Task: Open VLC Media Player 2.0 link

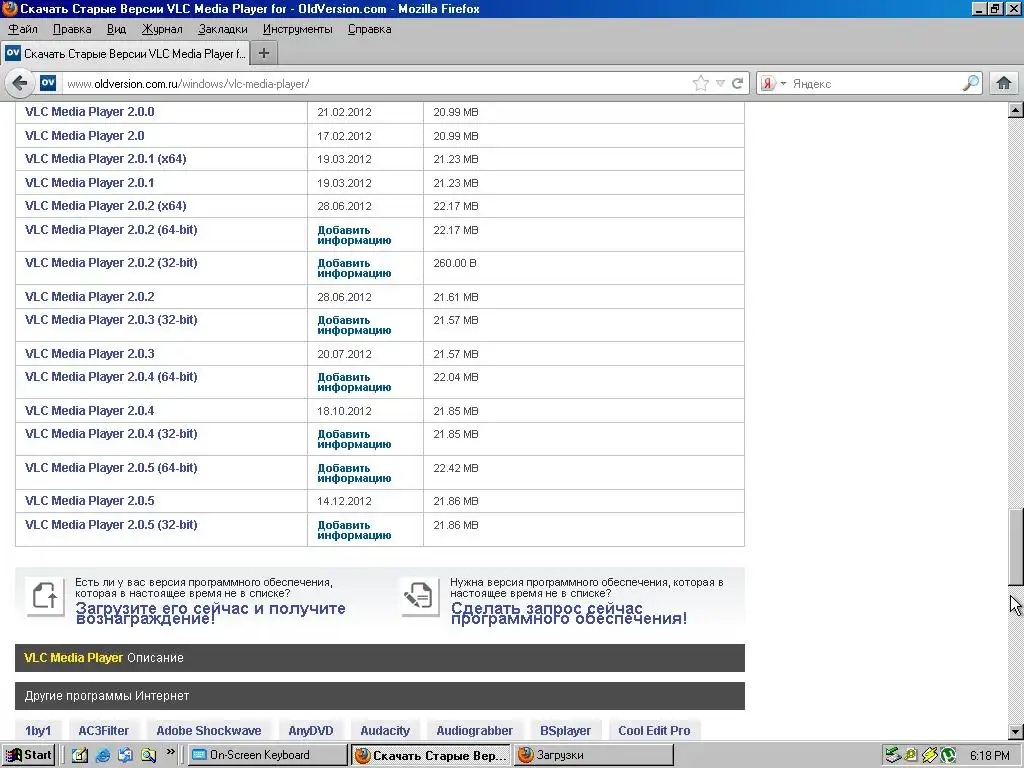Action: 84,136
